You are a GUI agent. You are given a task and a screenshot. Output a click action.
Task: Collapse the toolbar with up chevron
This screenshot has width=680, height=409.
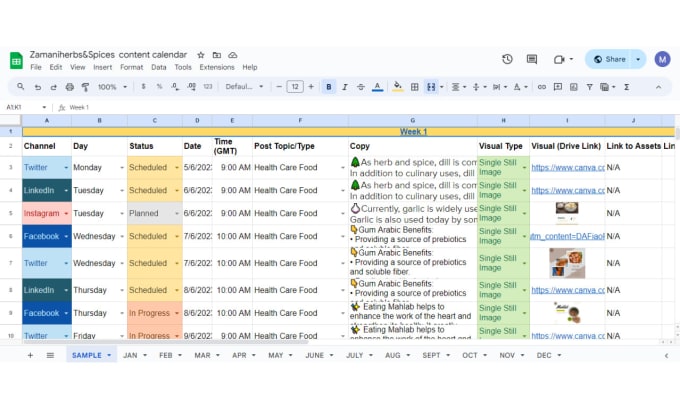point(658,87)
